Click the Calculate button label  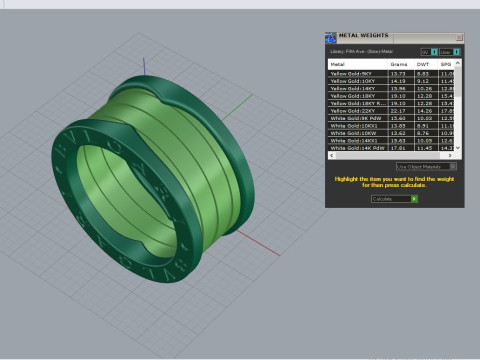(382, 199)
